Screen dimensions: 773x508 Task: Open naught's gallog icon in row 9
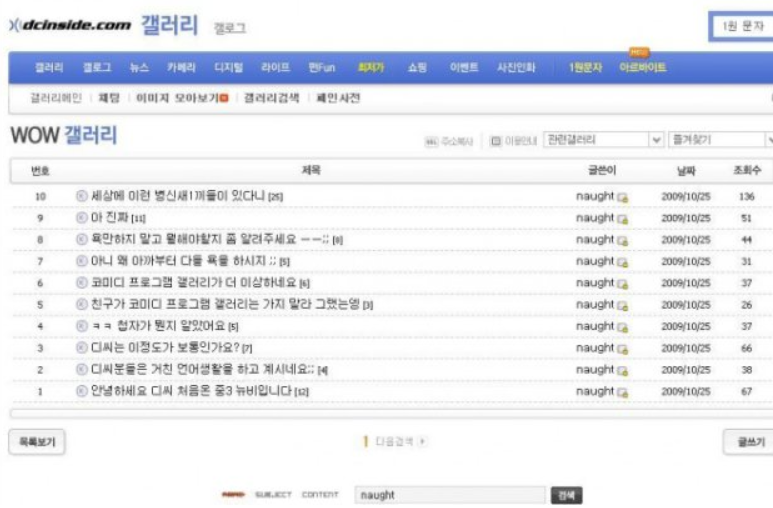pos(623,219)
